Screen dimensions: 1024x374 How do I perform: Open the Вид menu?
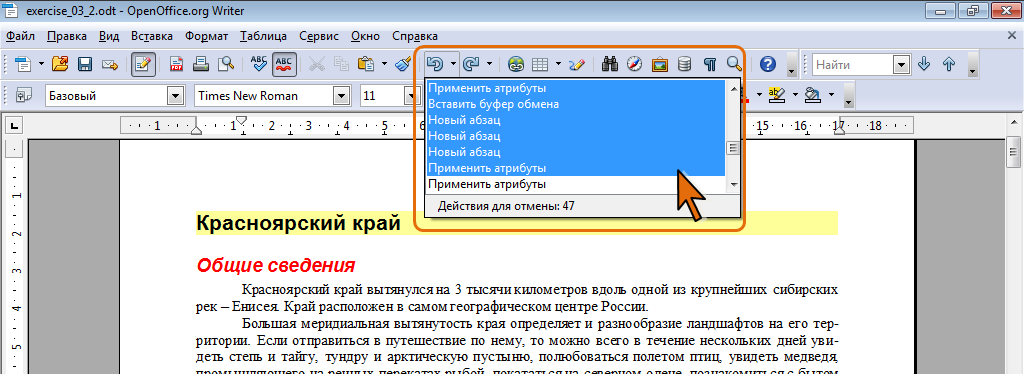click(x=109, y=36)
